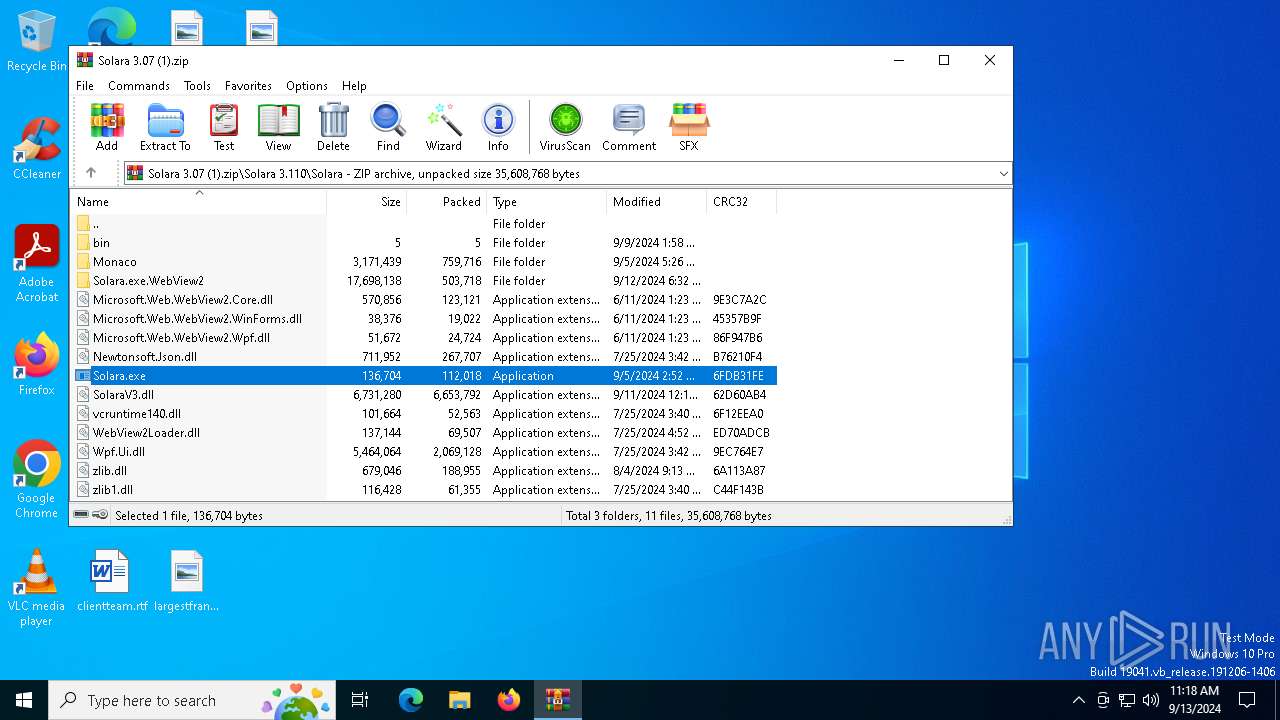Viewport: 1280px width, 720px height.
Task: Click the Test archive icon
Action: tap(224, 127)
